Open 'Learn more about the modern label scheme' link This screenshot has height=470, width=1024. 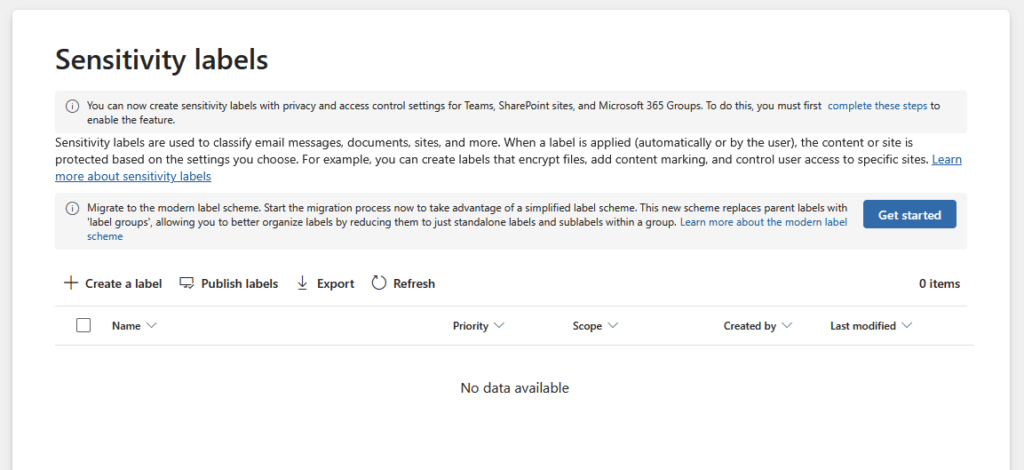467,229
